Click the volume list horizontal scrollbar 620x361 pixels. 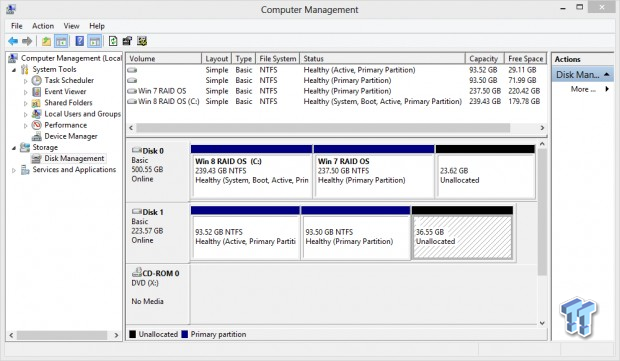pos(323,128)
